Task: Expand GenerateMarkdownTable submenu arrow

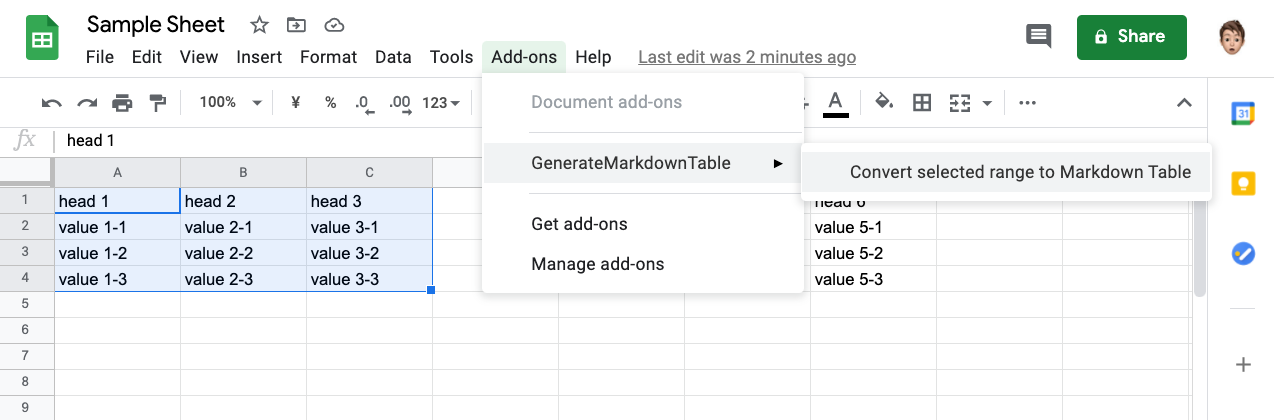Action: point(778,163)
